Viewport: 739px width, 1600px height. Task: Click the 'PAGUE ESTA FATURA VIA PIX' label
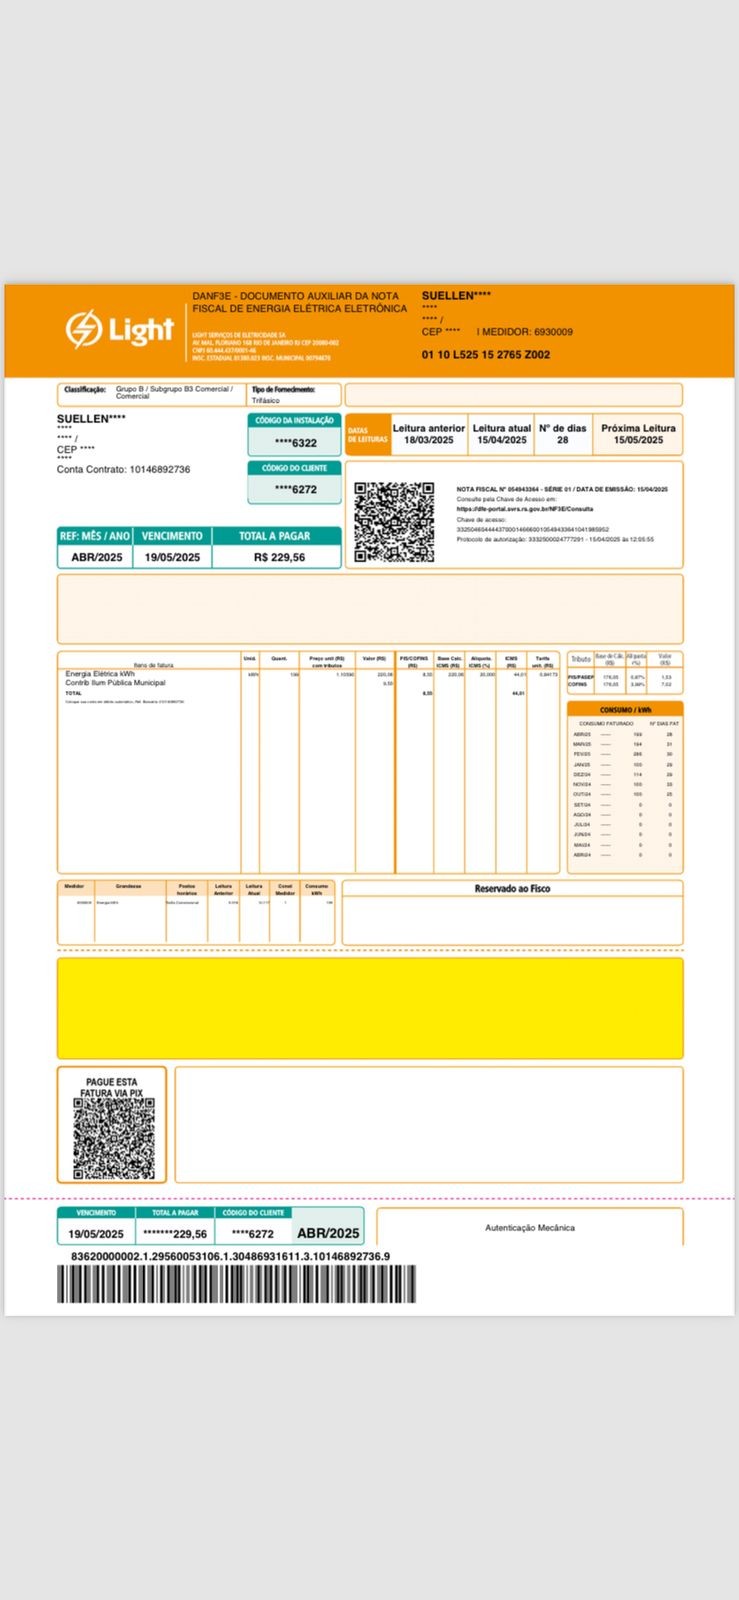(x=112, y=1088)
